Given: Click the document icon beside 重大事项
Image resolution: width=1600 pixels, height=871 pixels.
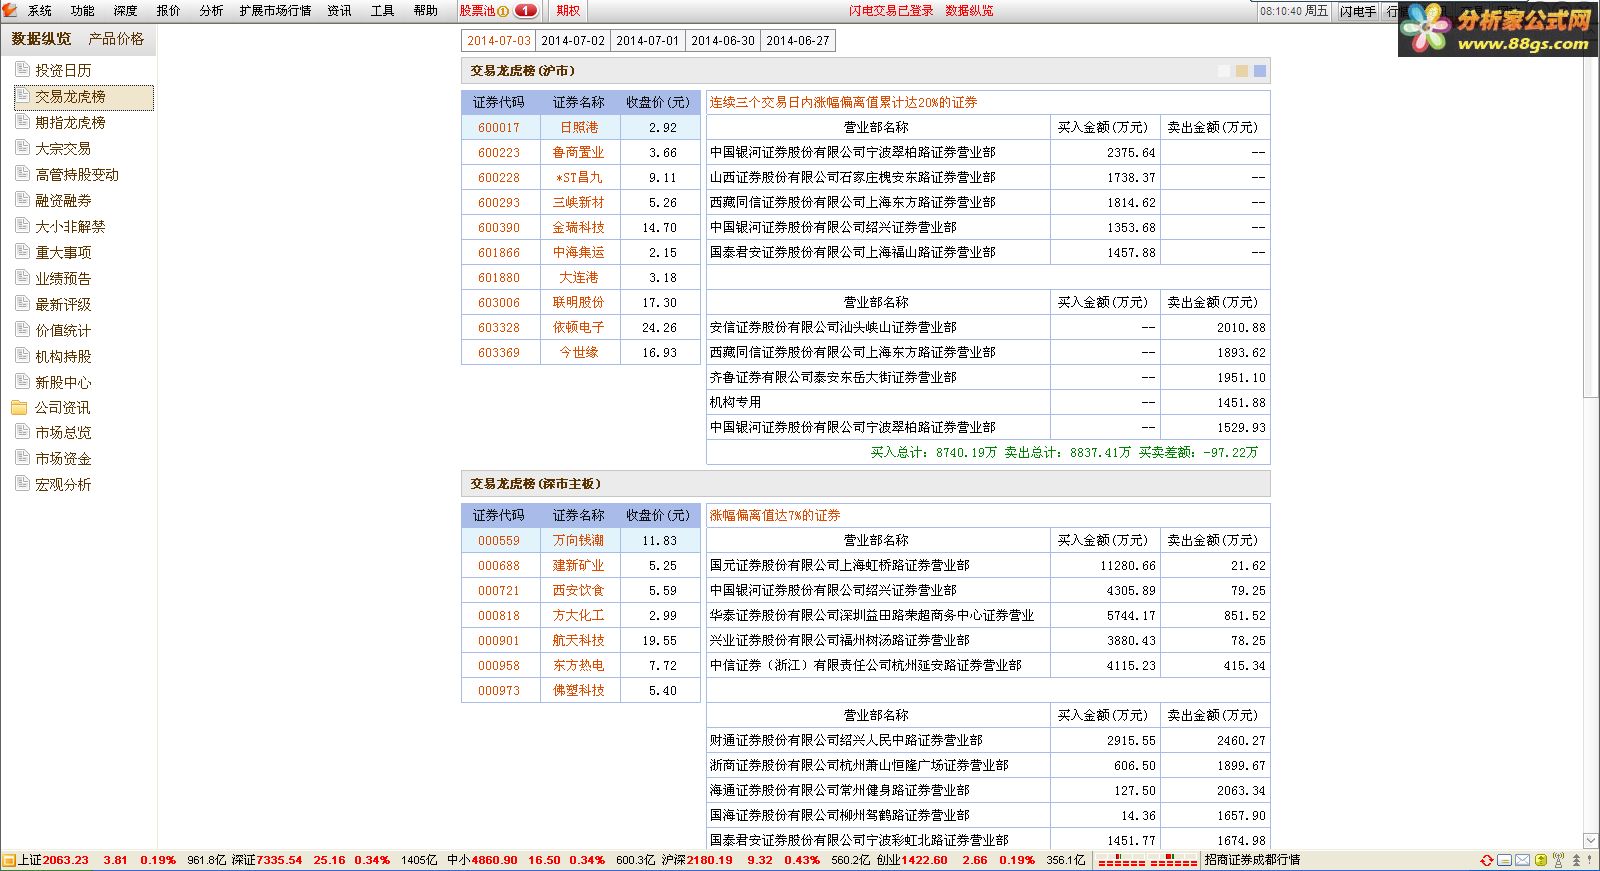Looking at the screenshot, I should [x=22, y=251].
